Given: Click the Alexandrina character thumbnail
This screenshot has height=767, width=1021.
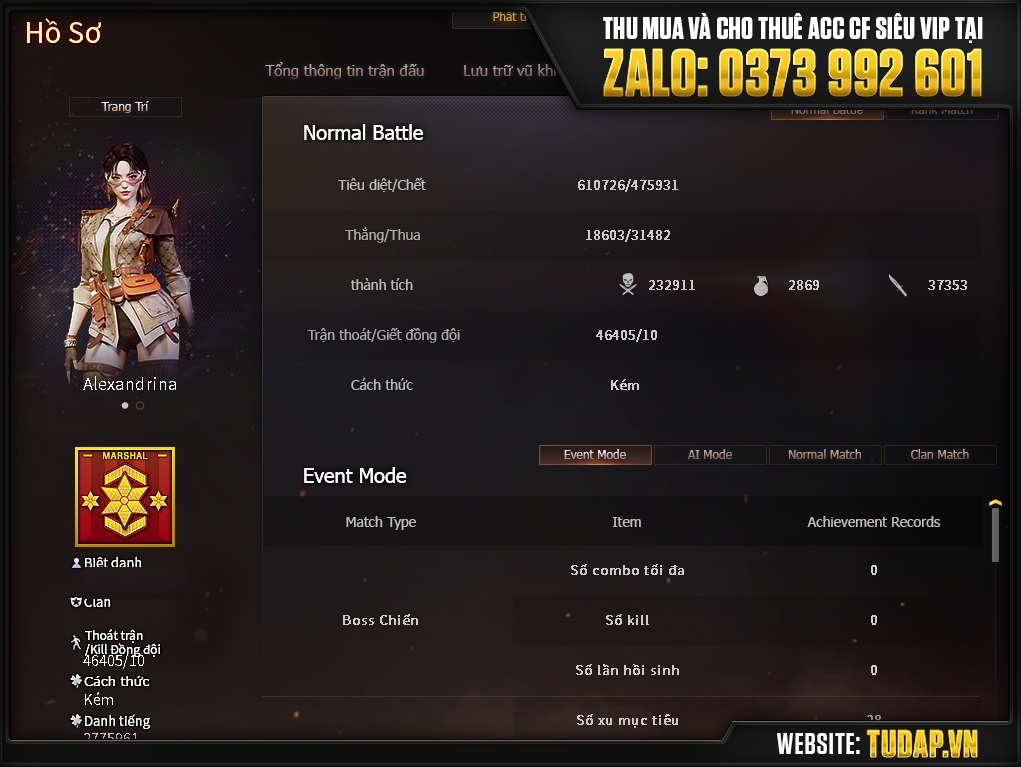Looking at the screenshot, I should point(130,260).
